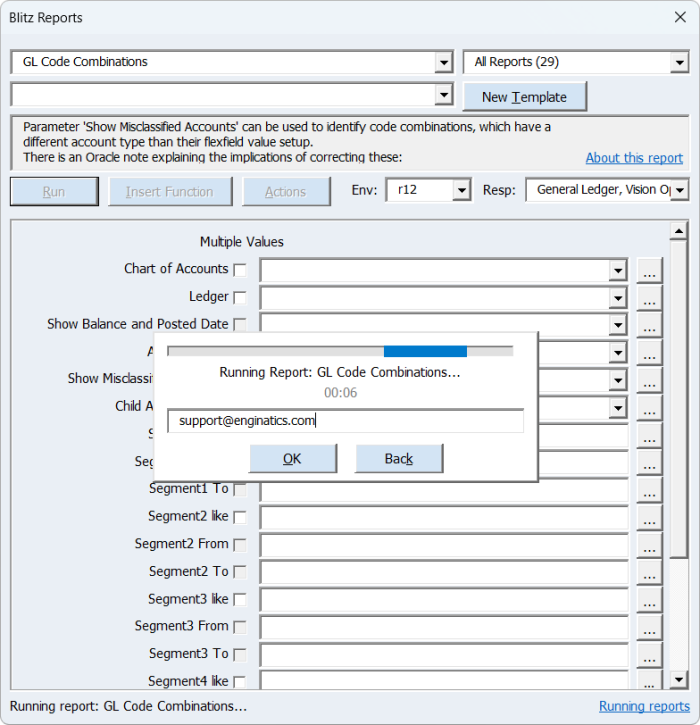The image size is (700, 725).
Task: Toggle Segment2 like multiple values checkbox
Action: (x=240, y=517)
